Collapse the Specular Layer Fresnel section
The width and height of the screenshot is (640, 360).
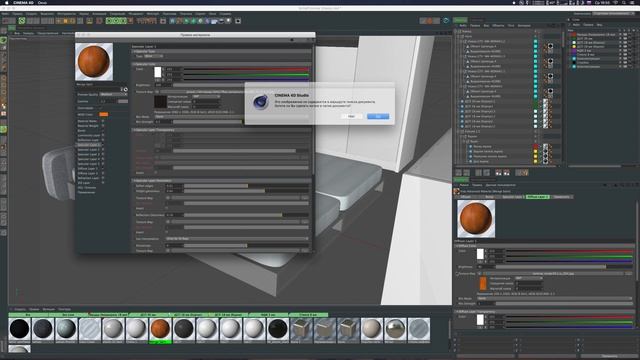[x=222, y=180]
